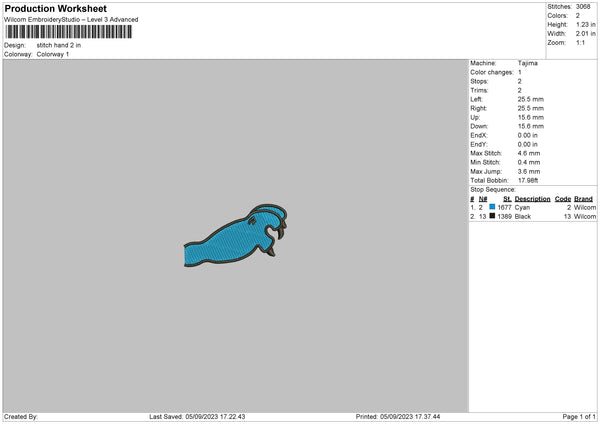
Task: Click the 'Stop Sequence:' heading
Action: coord(493,190)
